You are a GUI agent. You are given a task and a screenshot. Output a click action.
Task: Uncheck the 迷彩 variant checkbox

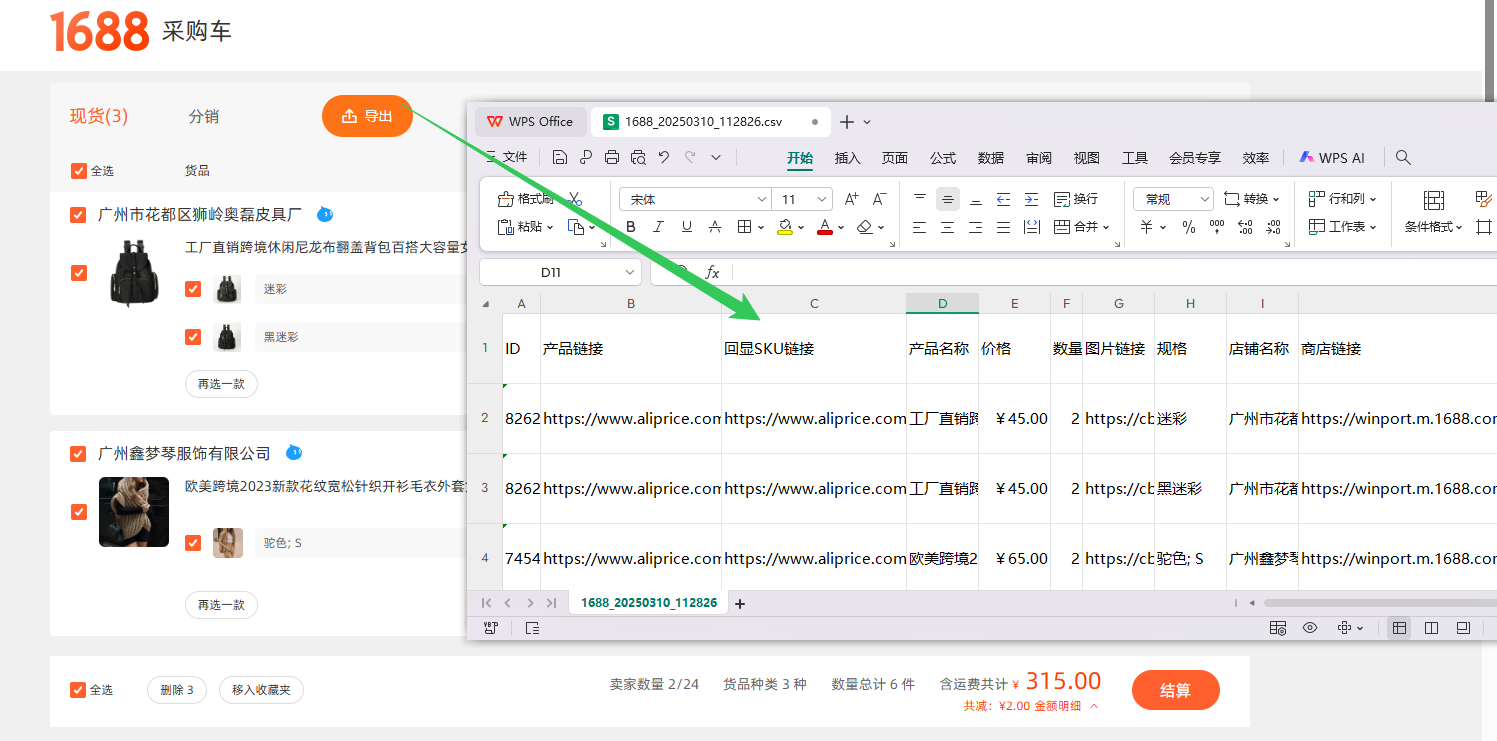tap(193, 289)
